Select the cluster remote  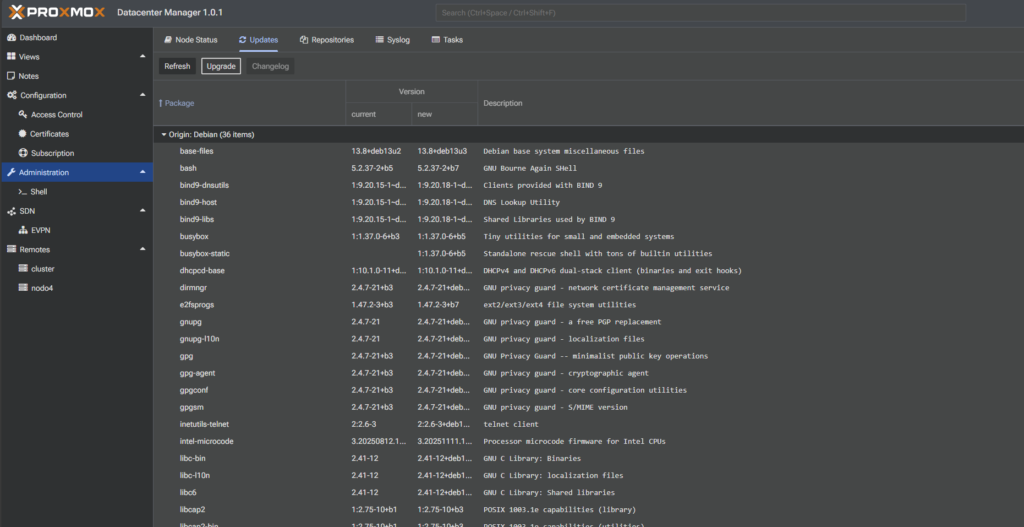(76, 268)
